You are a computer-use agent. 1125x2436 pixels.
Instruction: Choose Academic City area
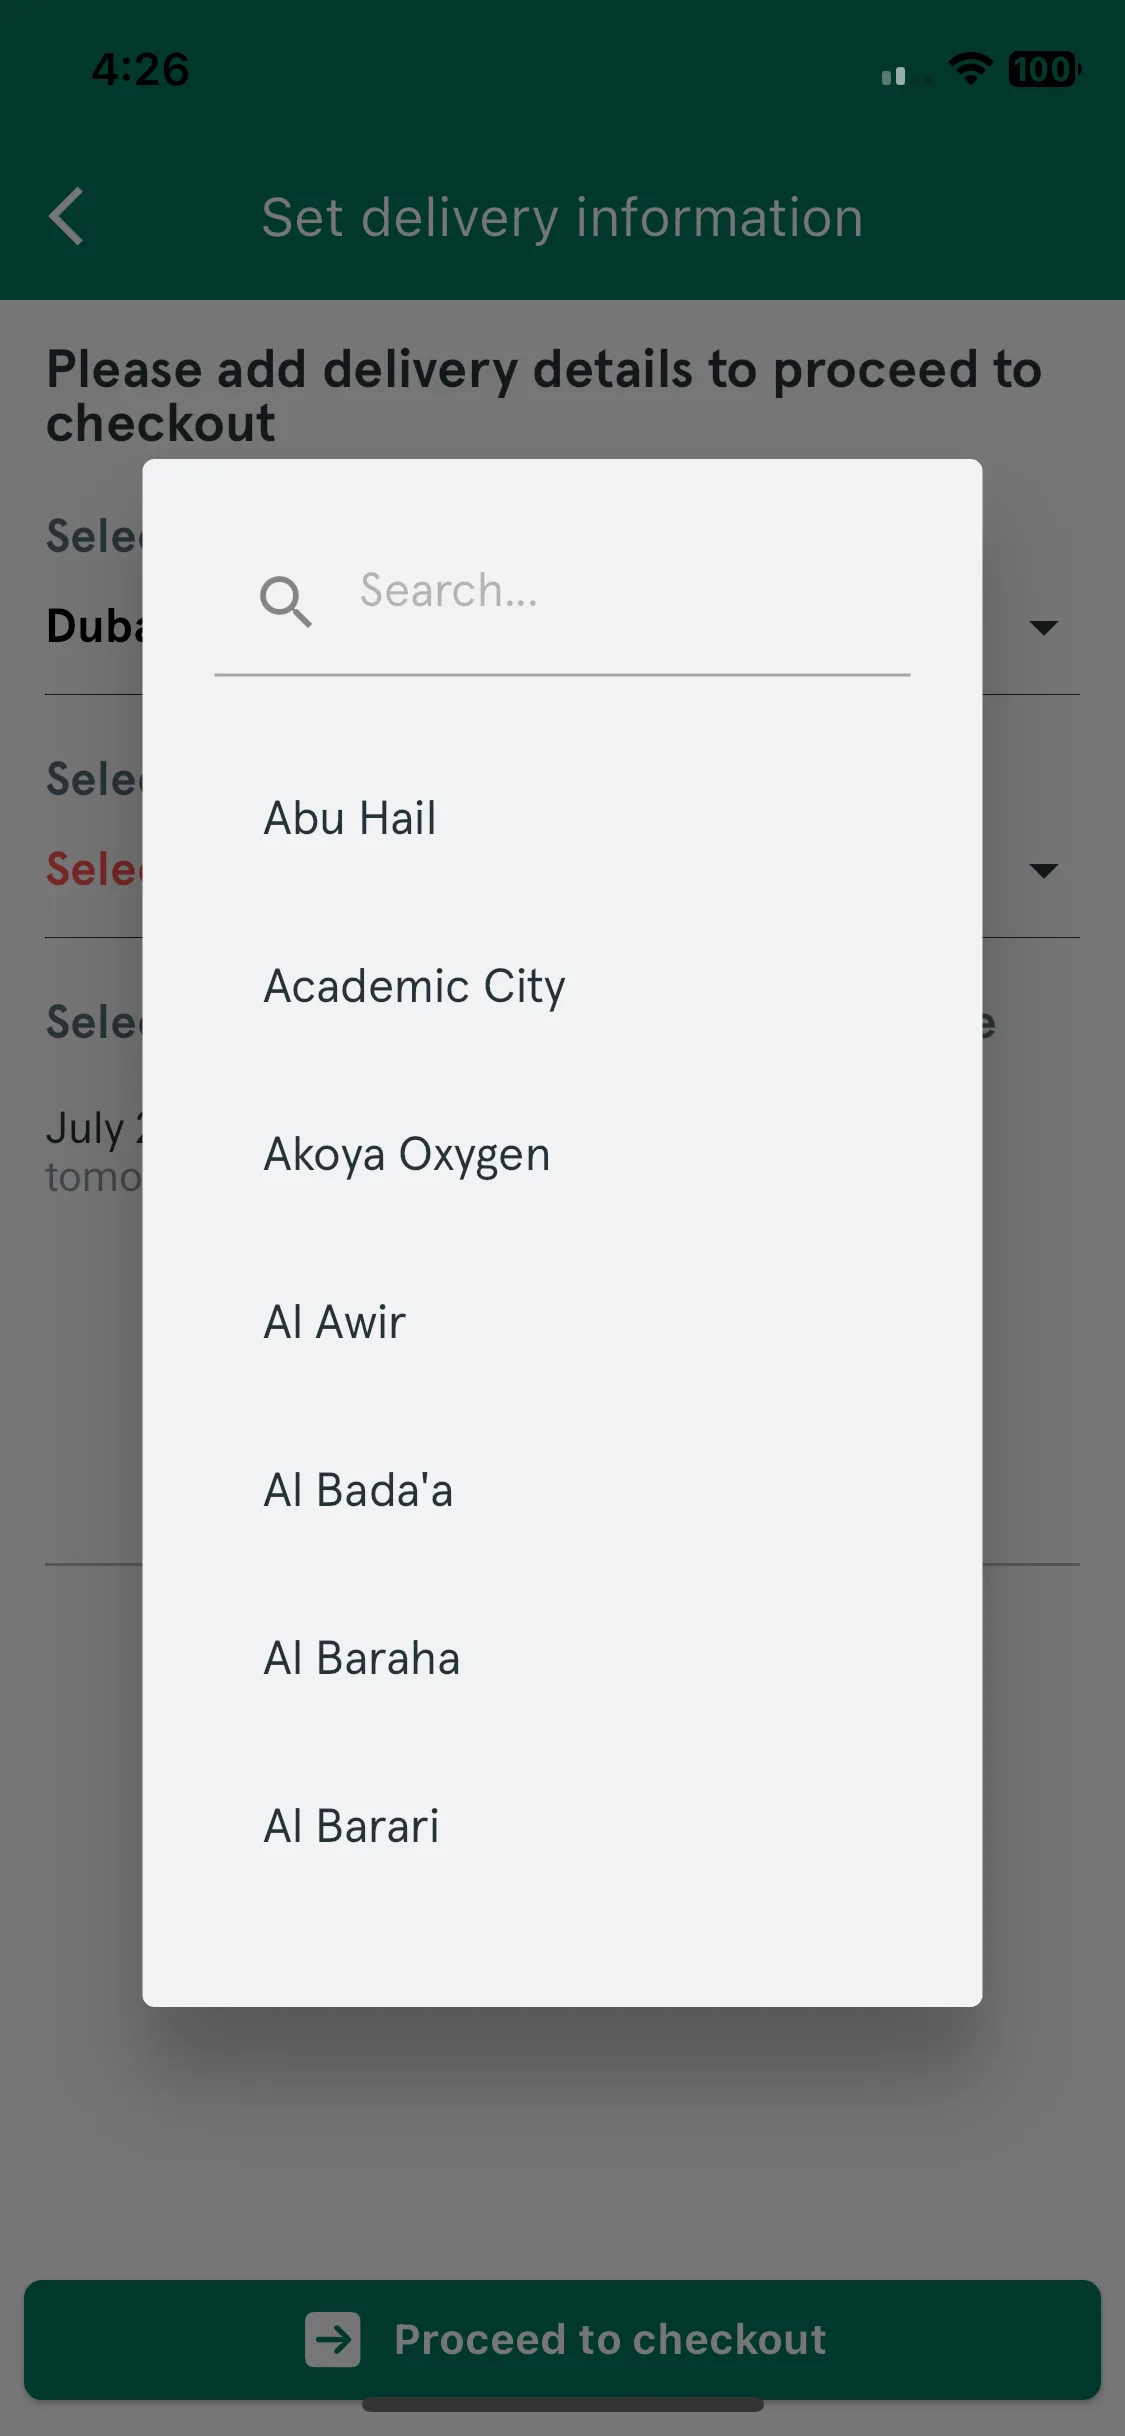pos(561,986)
